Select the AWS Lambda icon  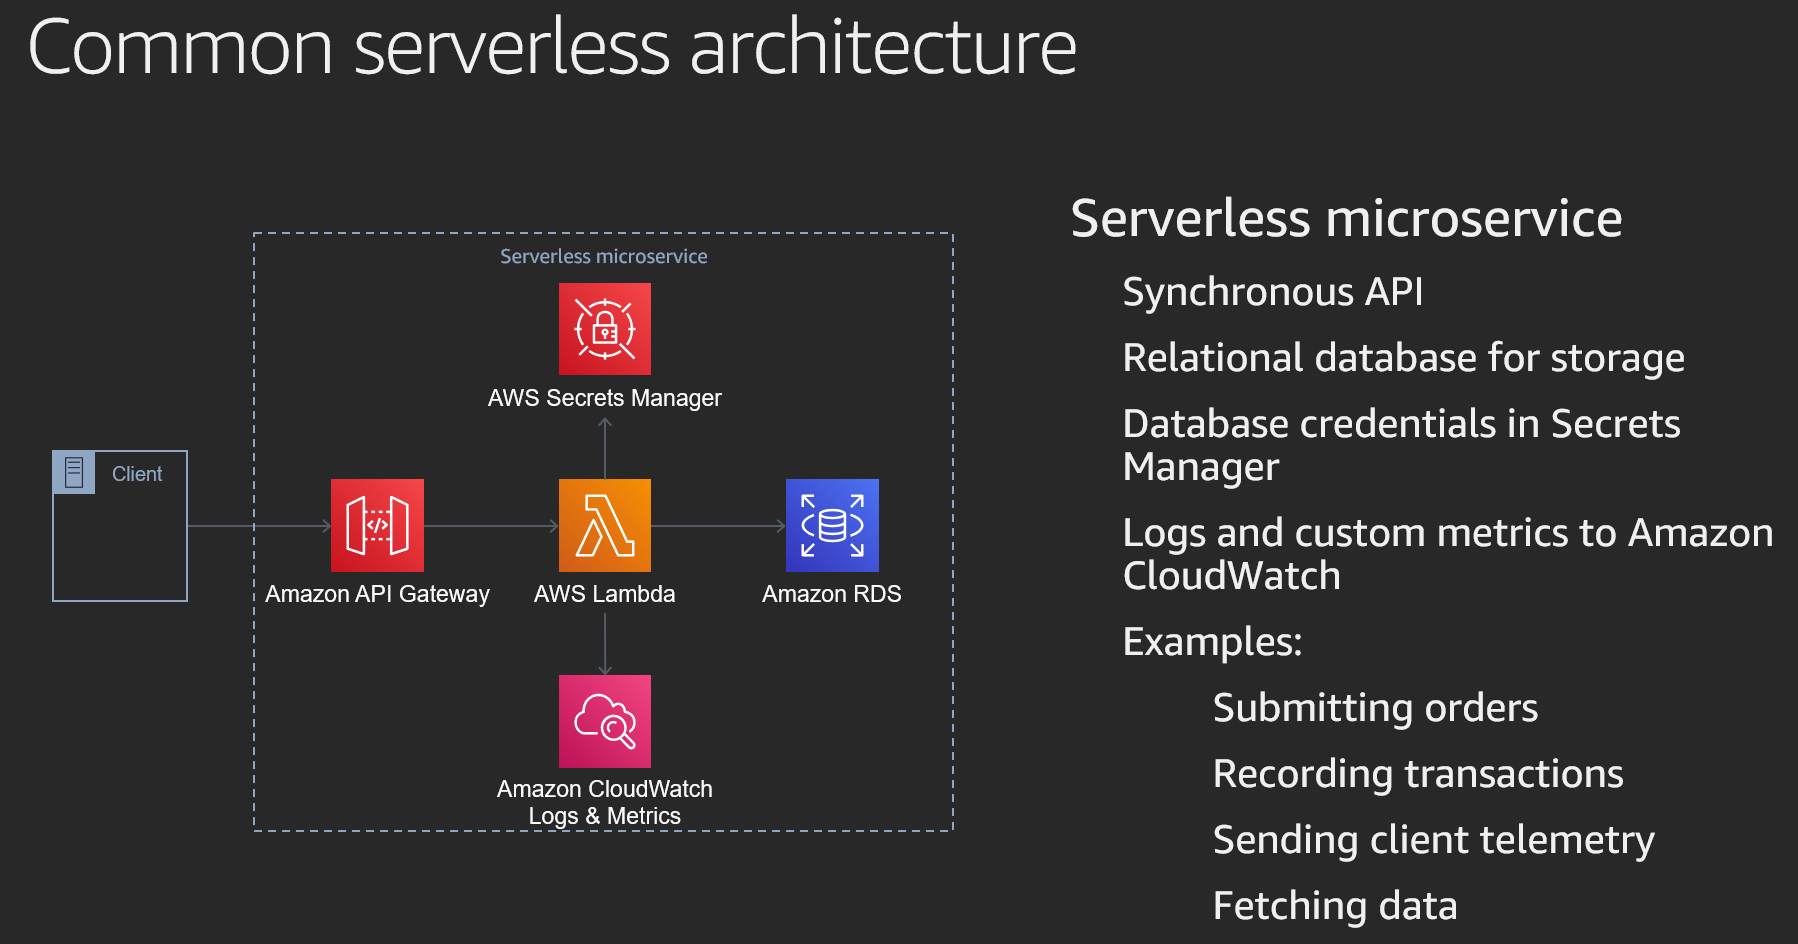605,525
